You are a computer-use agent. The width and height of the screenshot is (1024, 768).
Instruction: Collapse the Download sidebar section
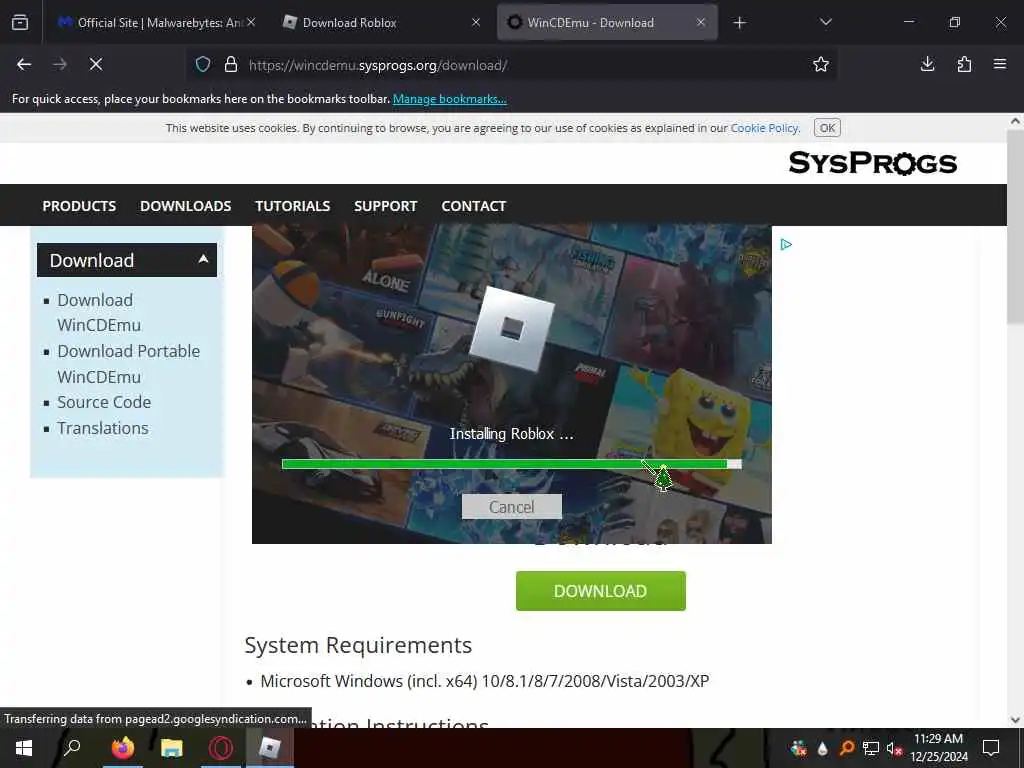pos(127,260)
